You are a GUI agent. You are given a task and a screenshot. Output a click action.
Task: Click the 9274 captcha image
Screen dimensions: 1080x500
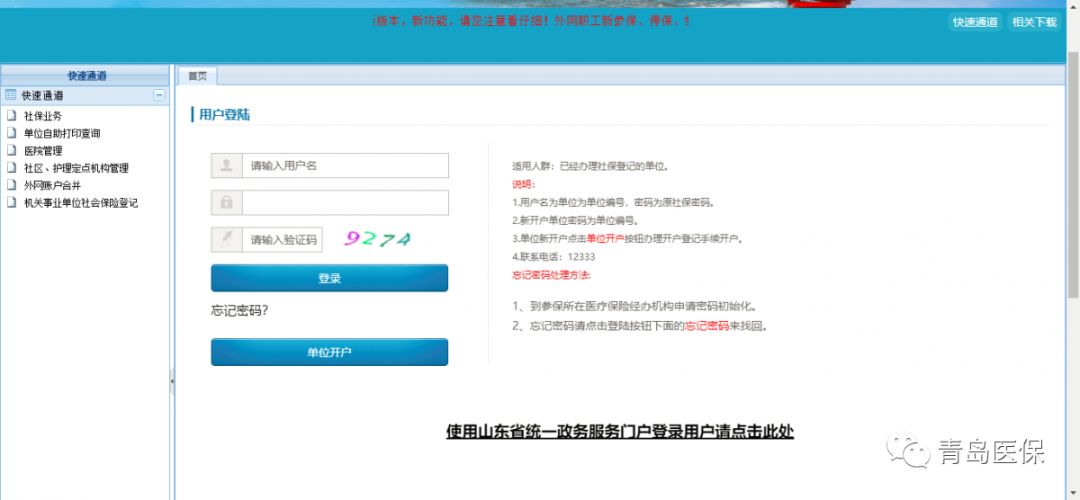[x=377, y=239]
